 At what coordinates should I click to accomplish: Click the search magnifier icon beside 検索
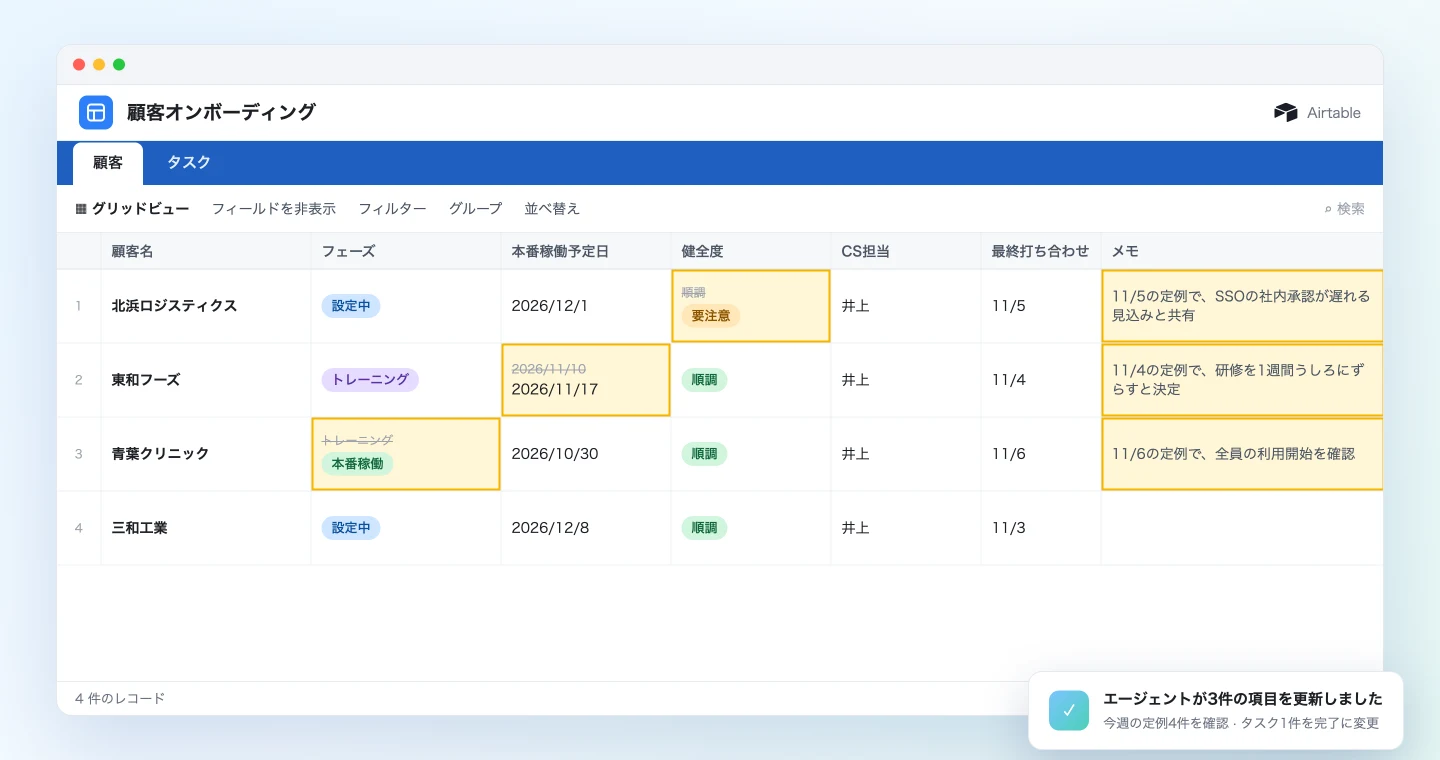coord(1328,209)
